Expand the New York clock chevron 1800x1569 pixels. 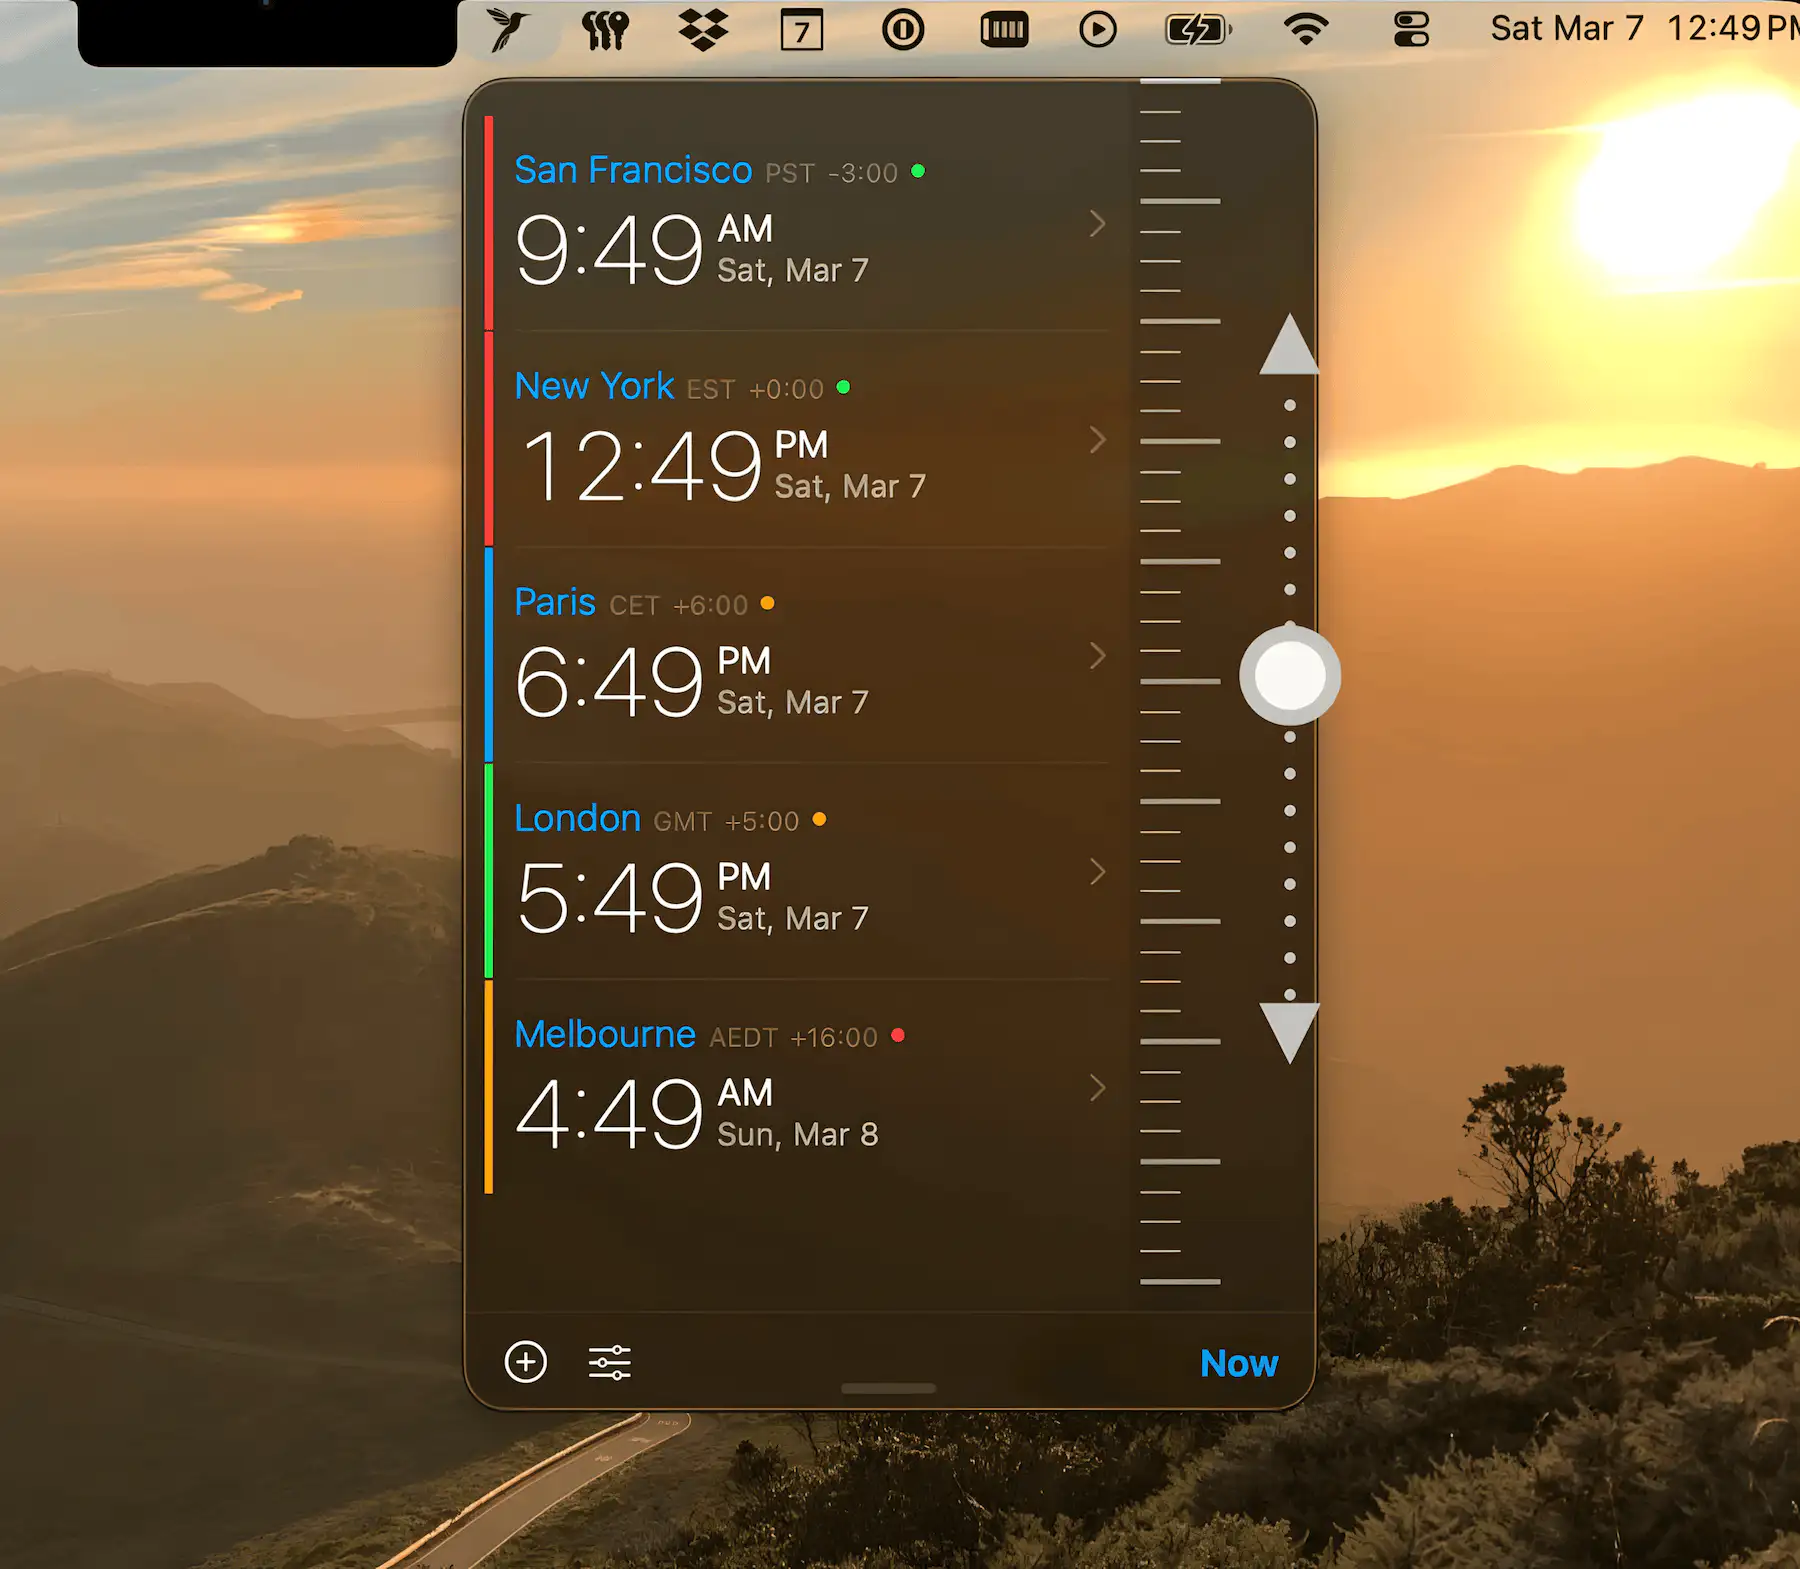tap(1097, 440)
